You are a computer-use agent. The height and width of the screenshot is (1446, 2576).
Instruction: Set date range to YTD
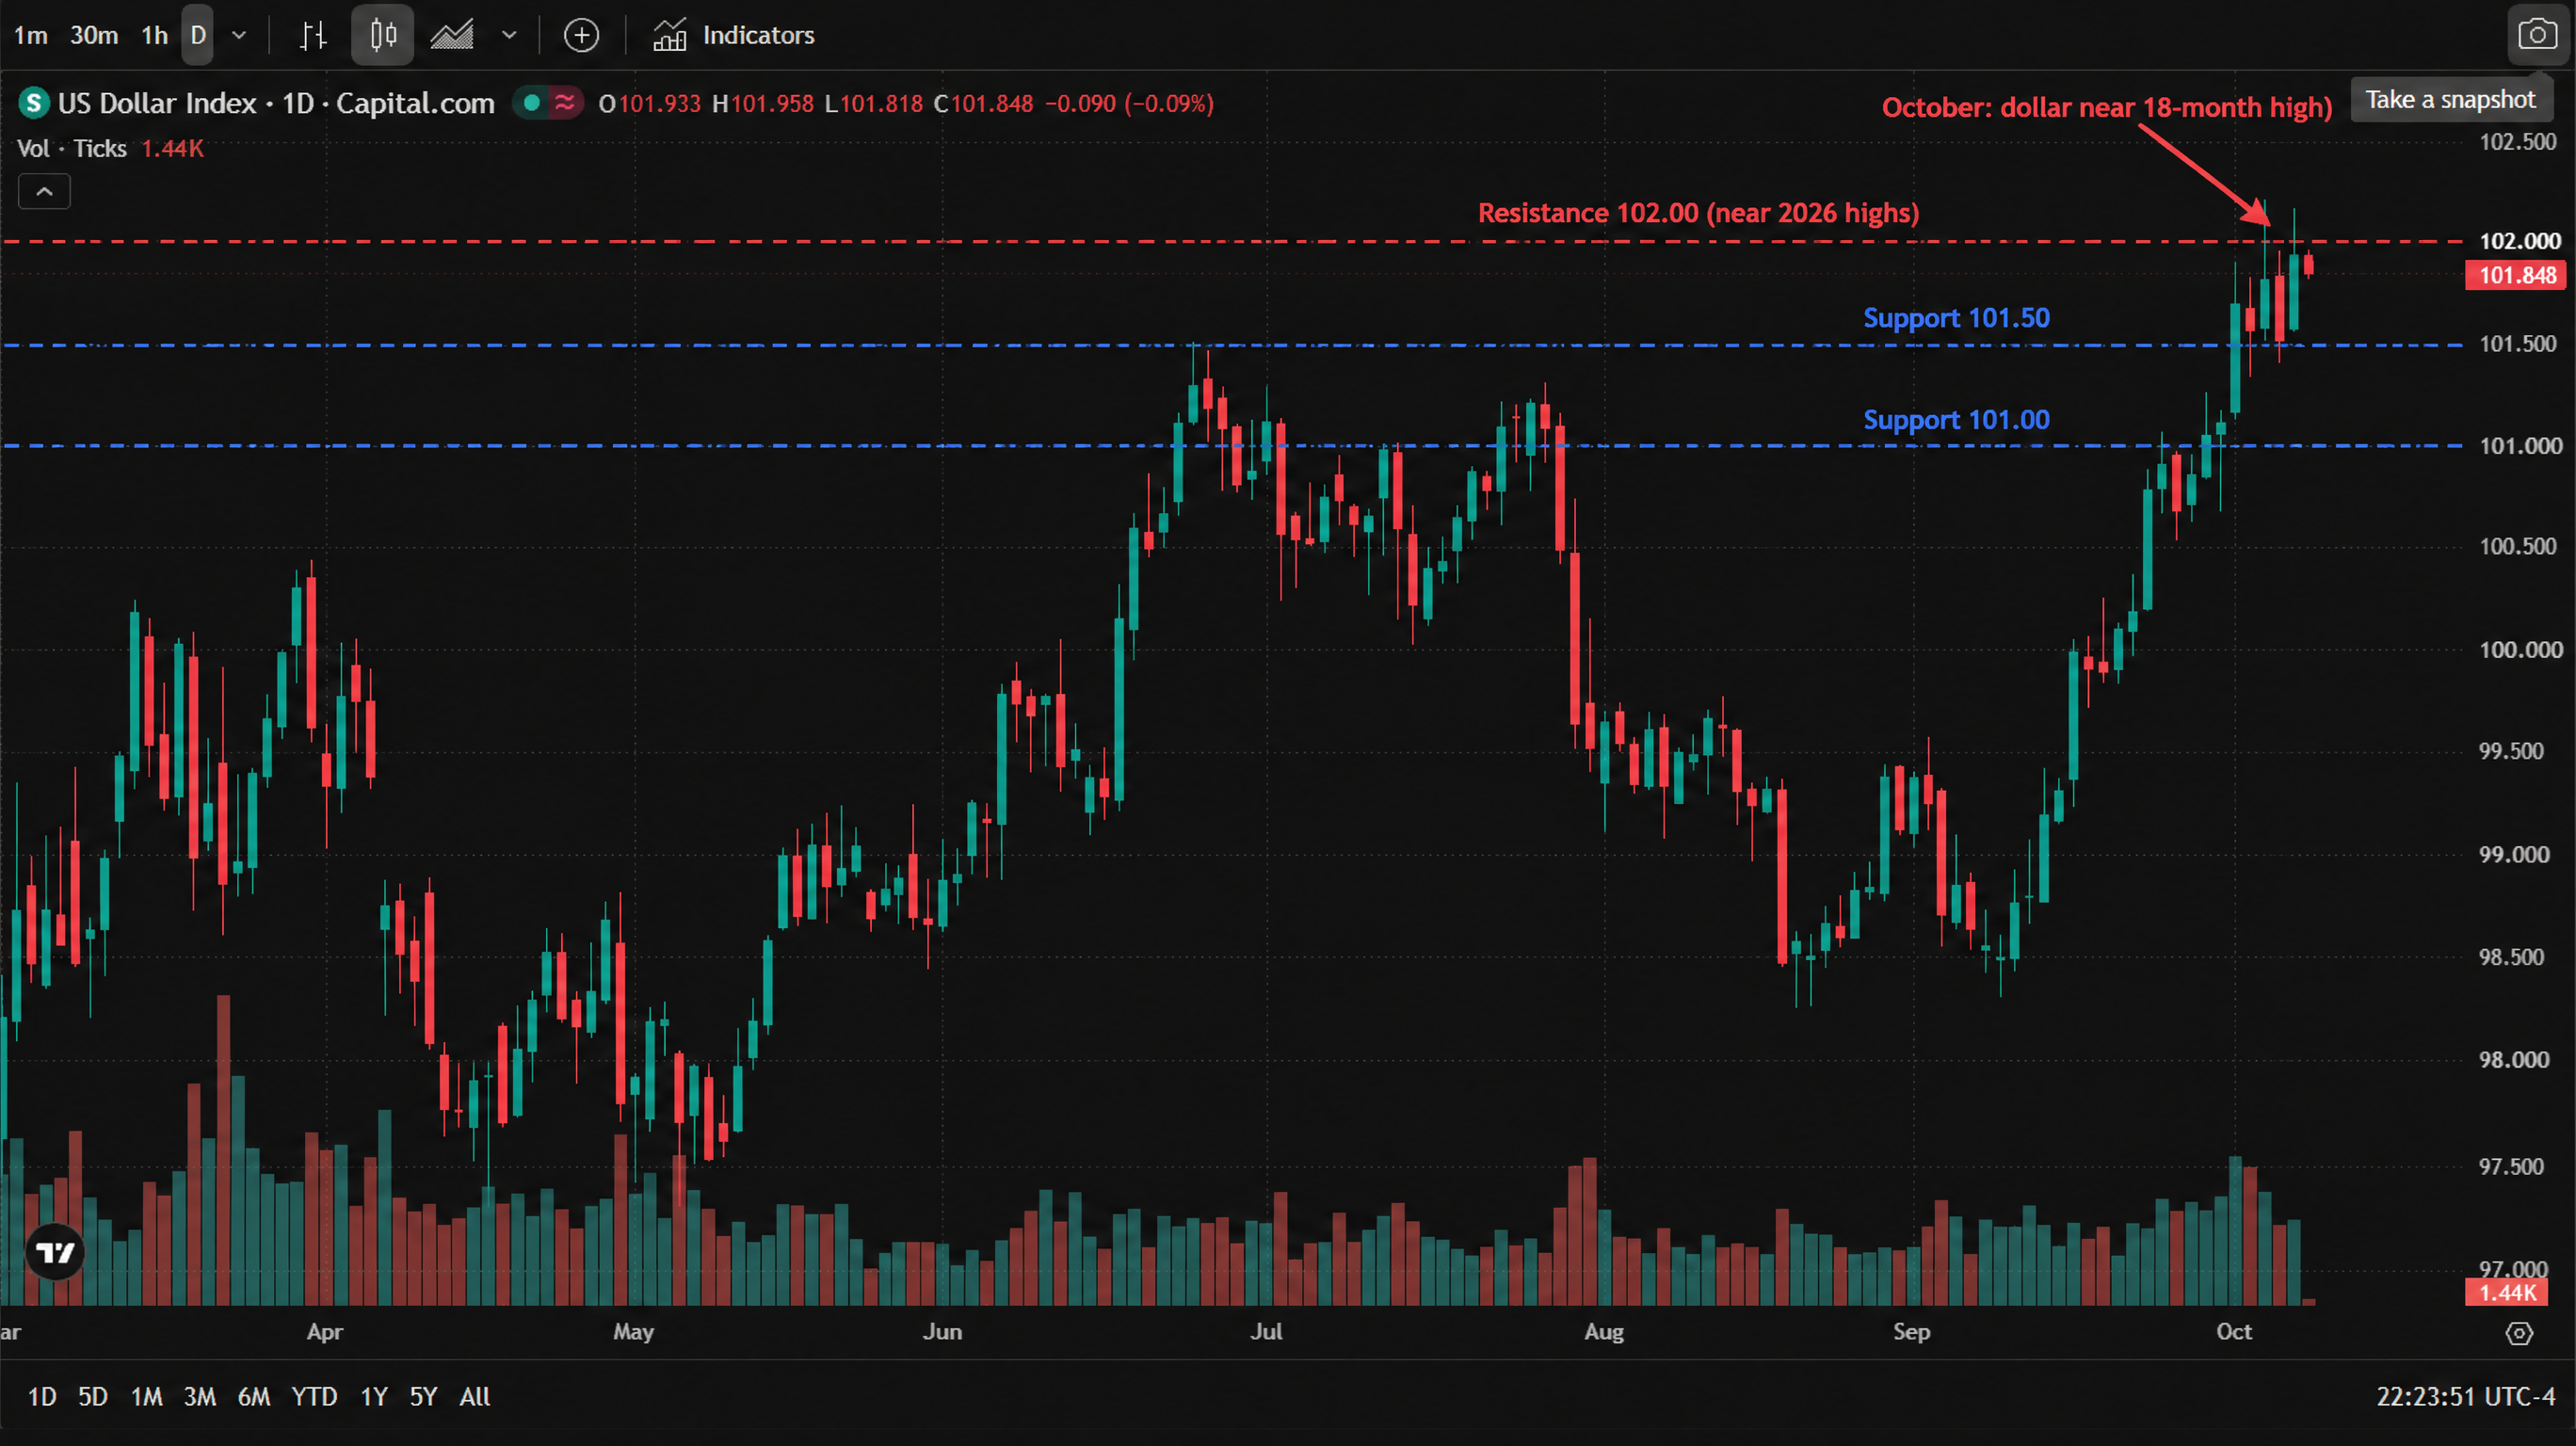314,1396
